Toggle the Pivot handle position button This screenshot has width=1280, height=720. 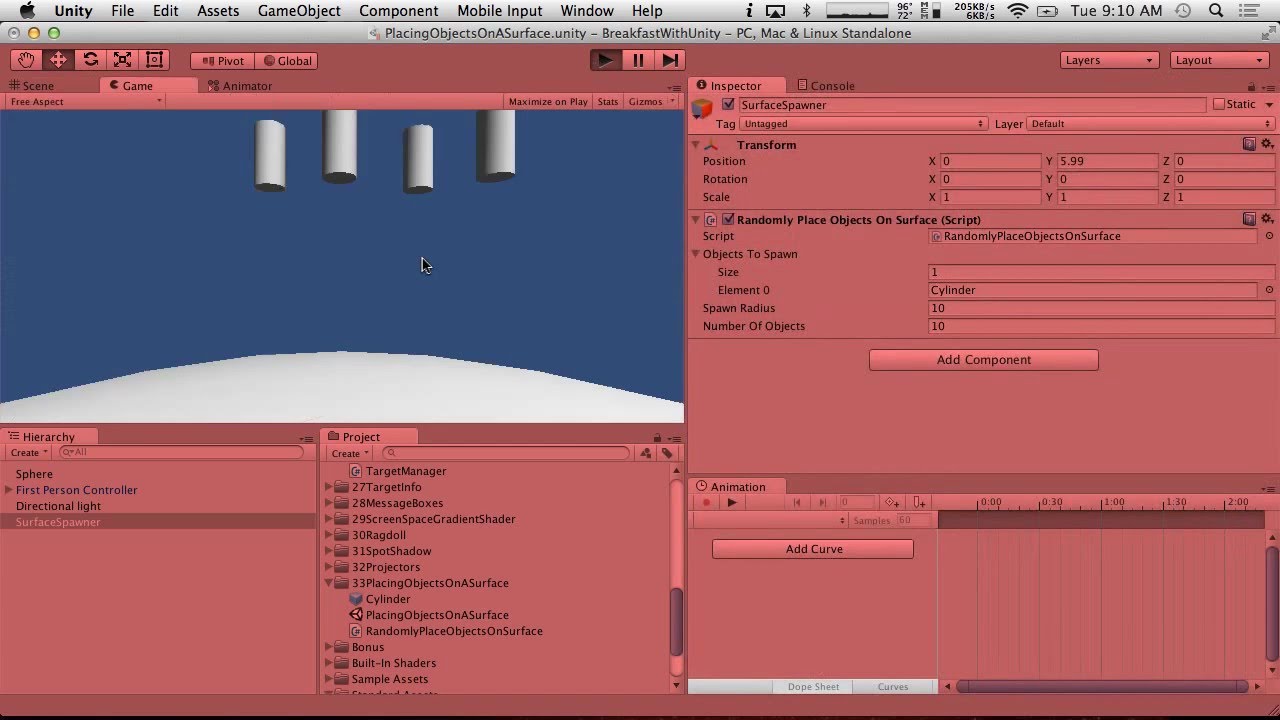[x=222, y=61]
